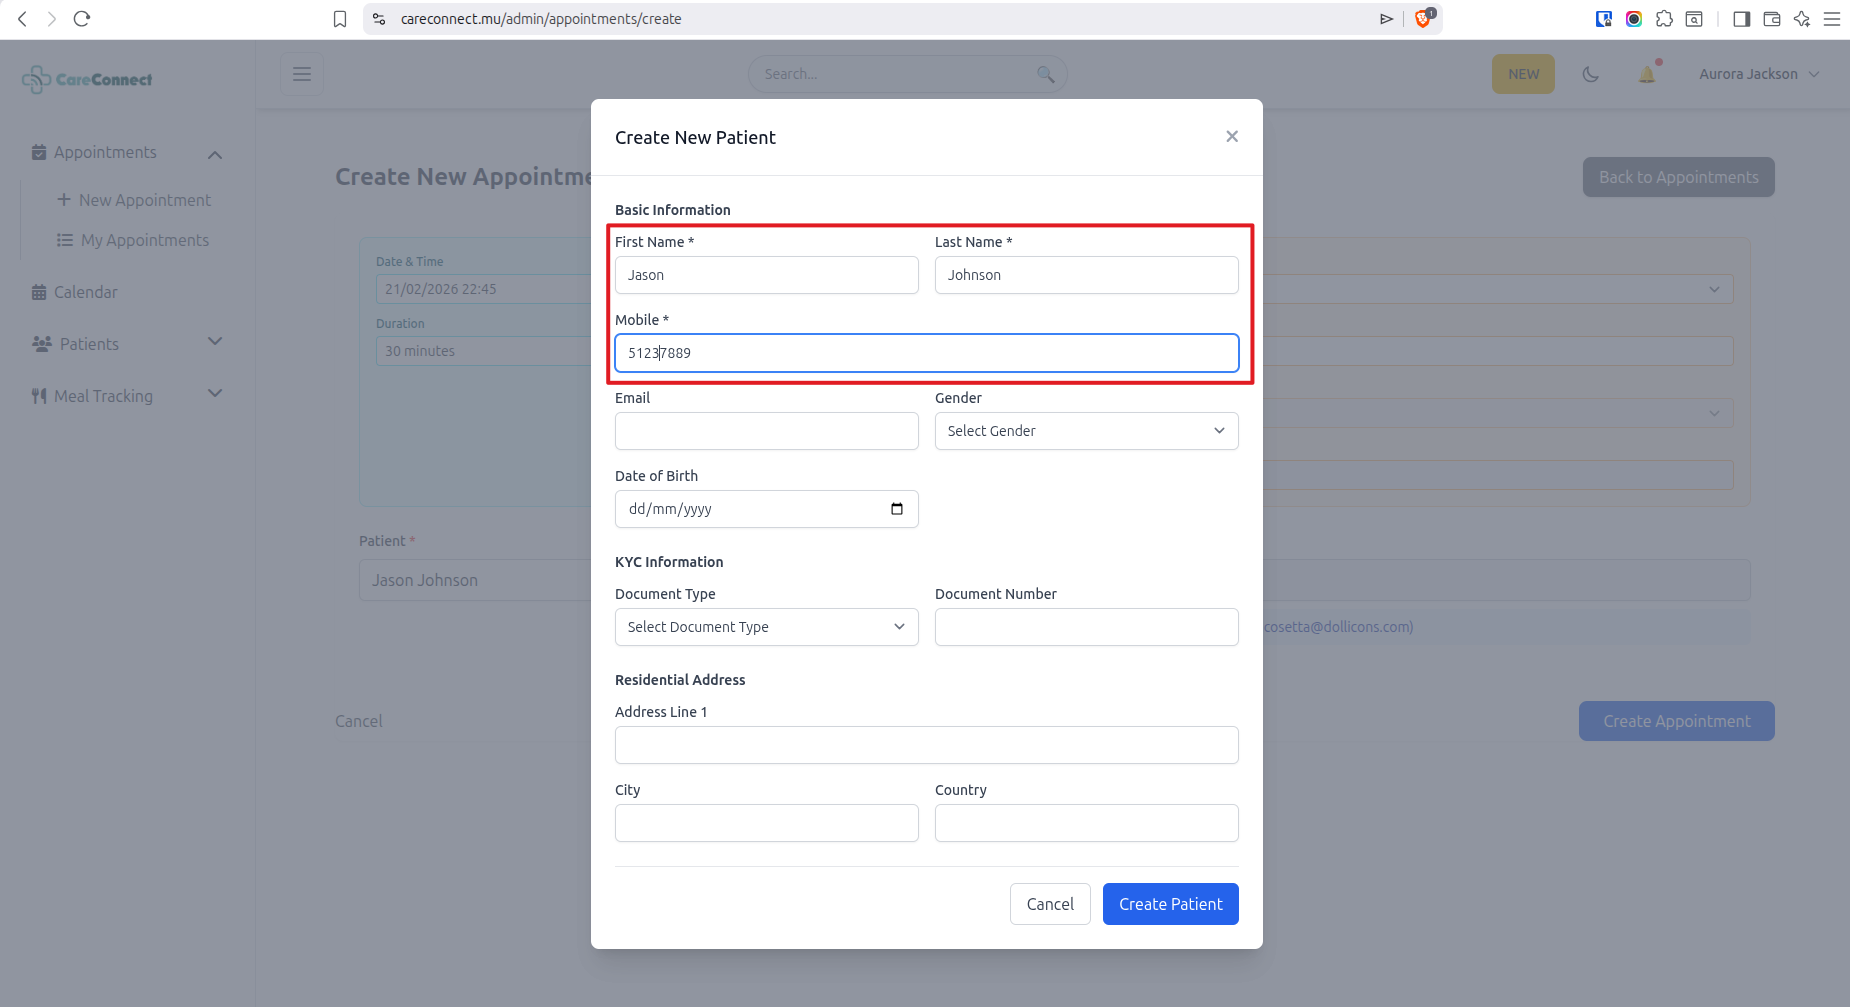The image size is (1850, 1007).
Task: Go to My Appointments in sidebar
Action: coord(144,240)
